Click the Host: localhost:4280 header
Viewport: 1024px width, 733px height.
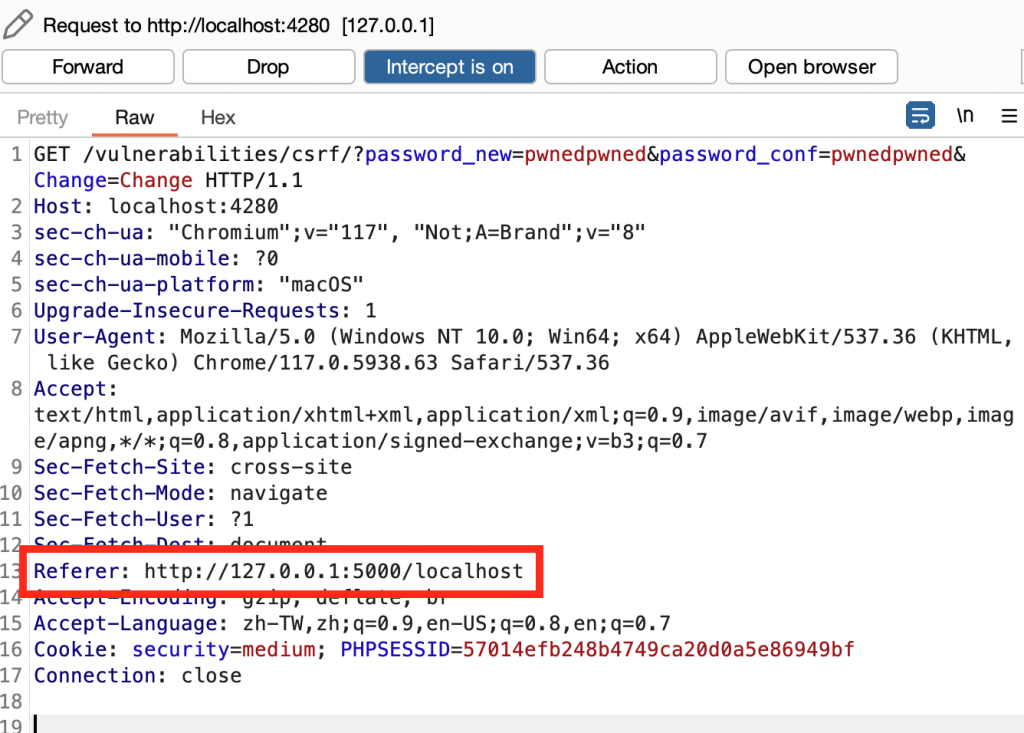156,206
